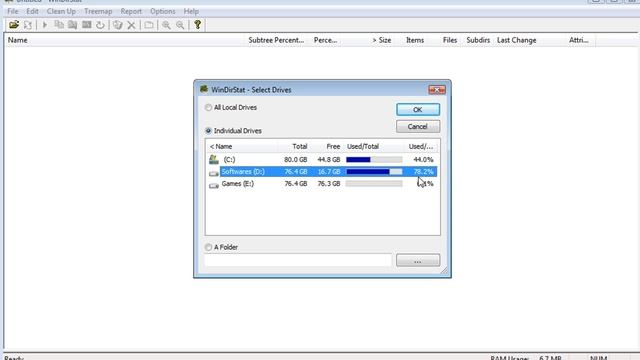Open the Options menu
This screenshot has height=360, width=640.
coord(162,11)
